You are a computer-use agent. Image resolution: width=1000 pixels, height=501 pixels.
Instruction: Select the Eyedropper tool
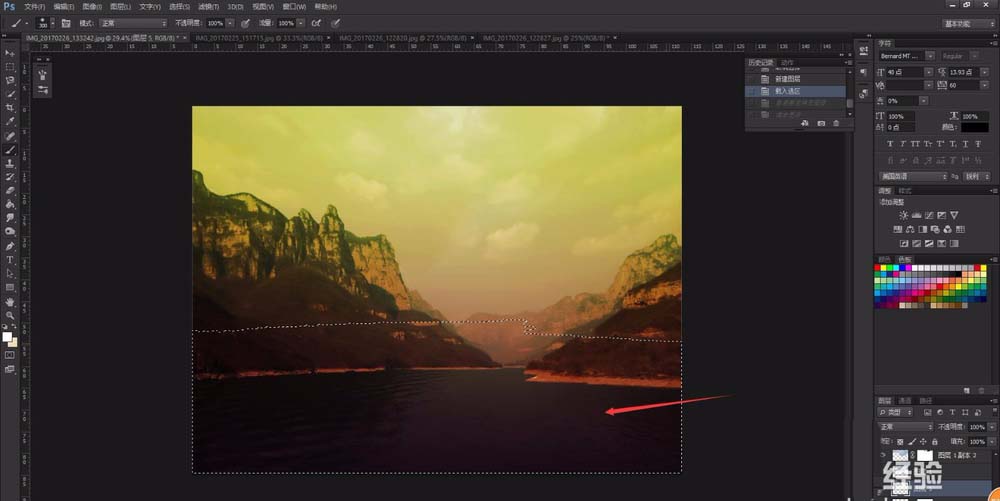[x=10, y=122]
